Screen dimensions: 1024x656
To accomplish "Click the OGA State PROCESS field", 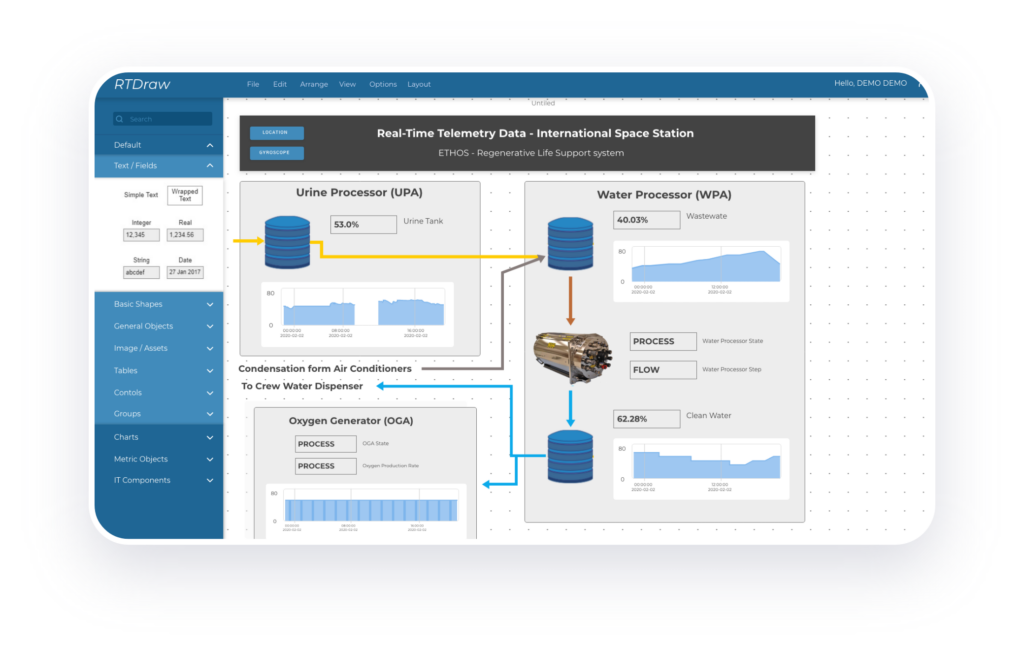I will (x=325, y=444).
